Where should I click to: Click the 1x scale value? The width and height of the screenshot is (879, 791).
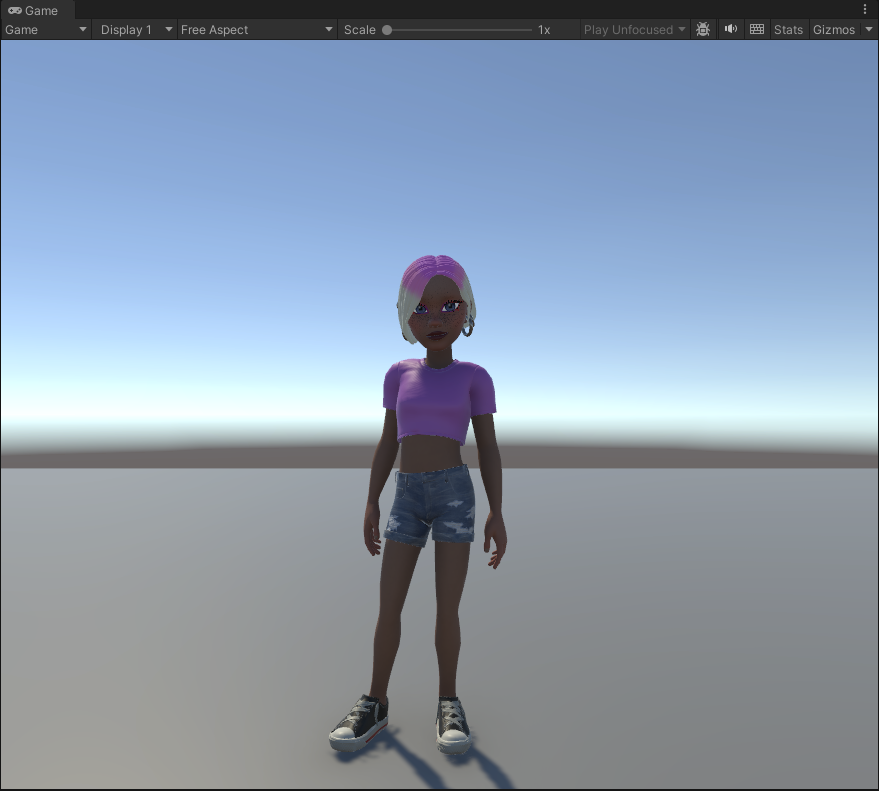pos(544,30)
